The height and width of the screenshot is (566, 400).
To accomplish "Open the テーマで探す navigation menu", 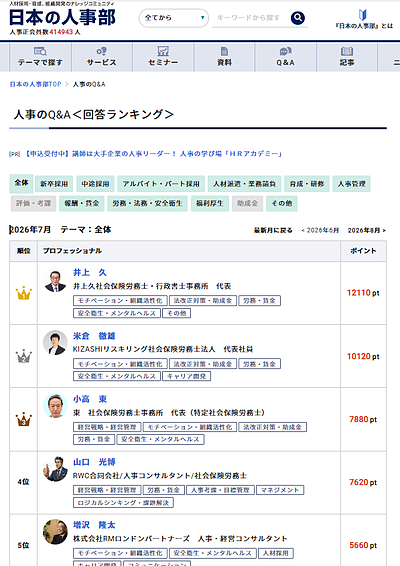I will 40,57.
